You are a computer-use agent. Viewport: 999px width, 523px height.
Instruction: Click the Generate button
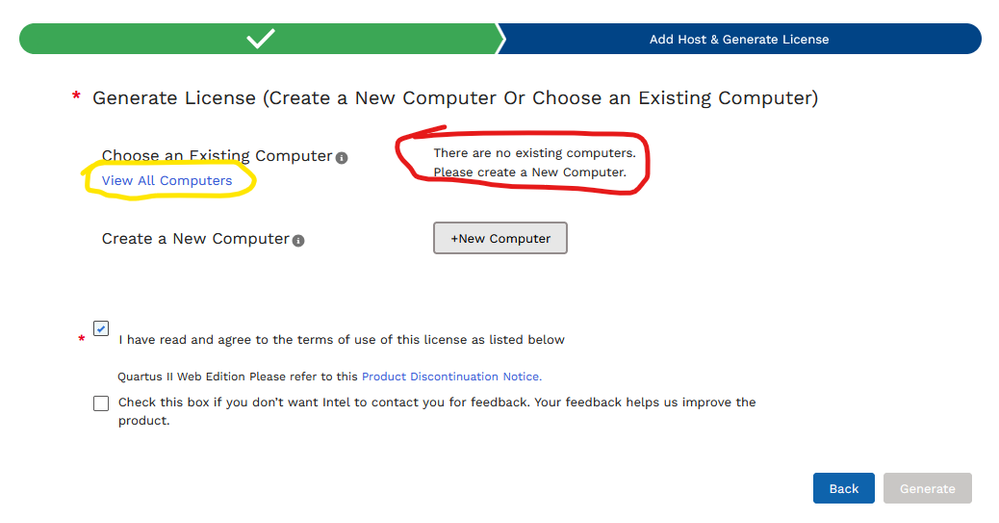(x=927, y=488)
